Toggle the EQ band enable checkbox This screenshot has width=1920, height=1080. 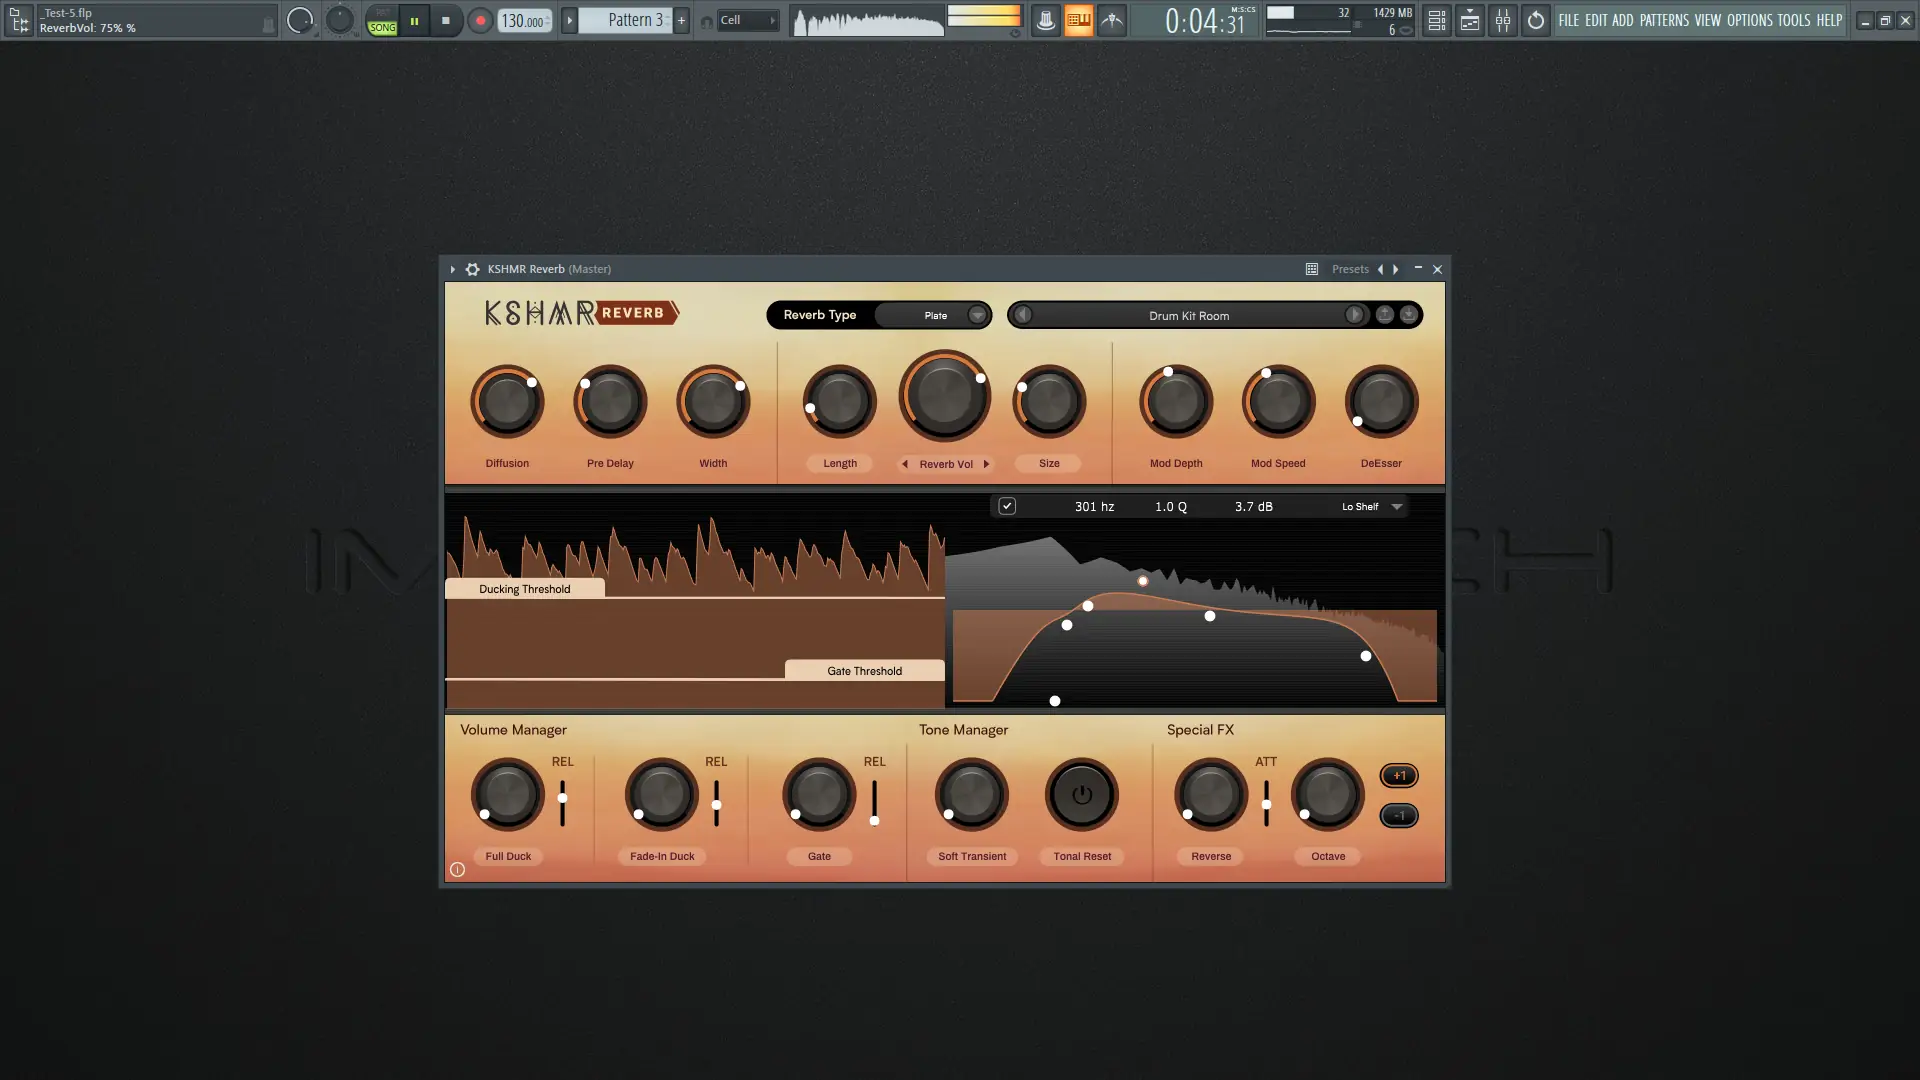1007,506
